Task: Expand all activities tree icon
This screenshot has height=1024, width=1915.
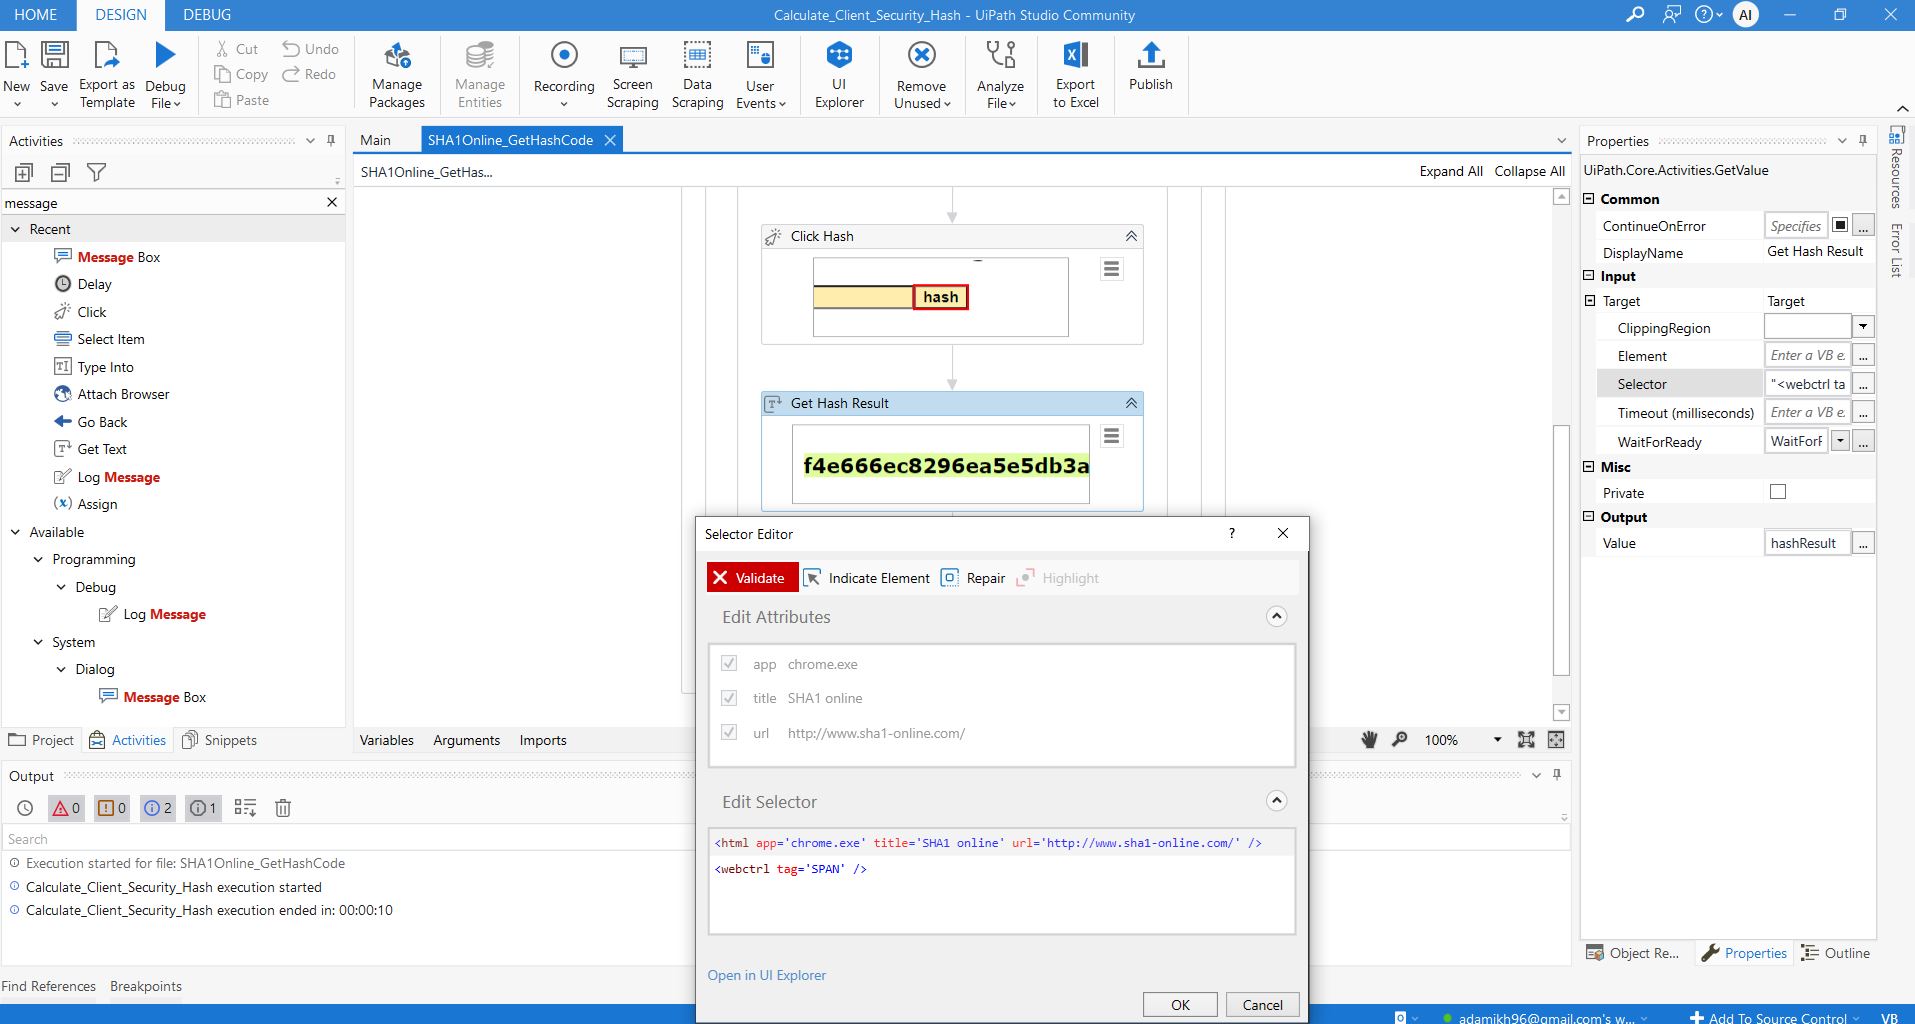Action: pos(24,172)
